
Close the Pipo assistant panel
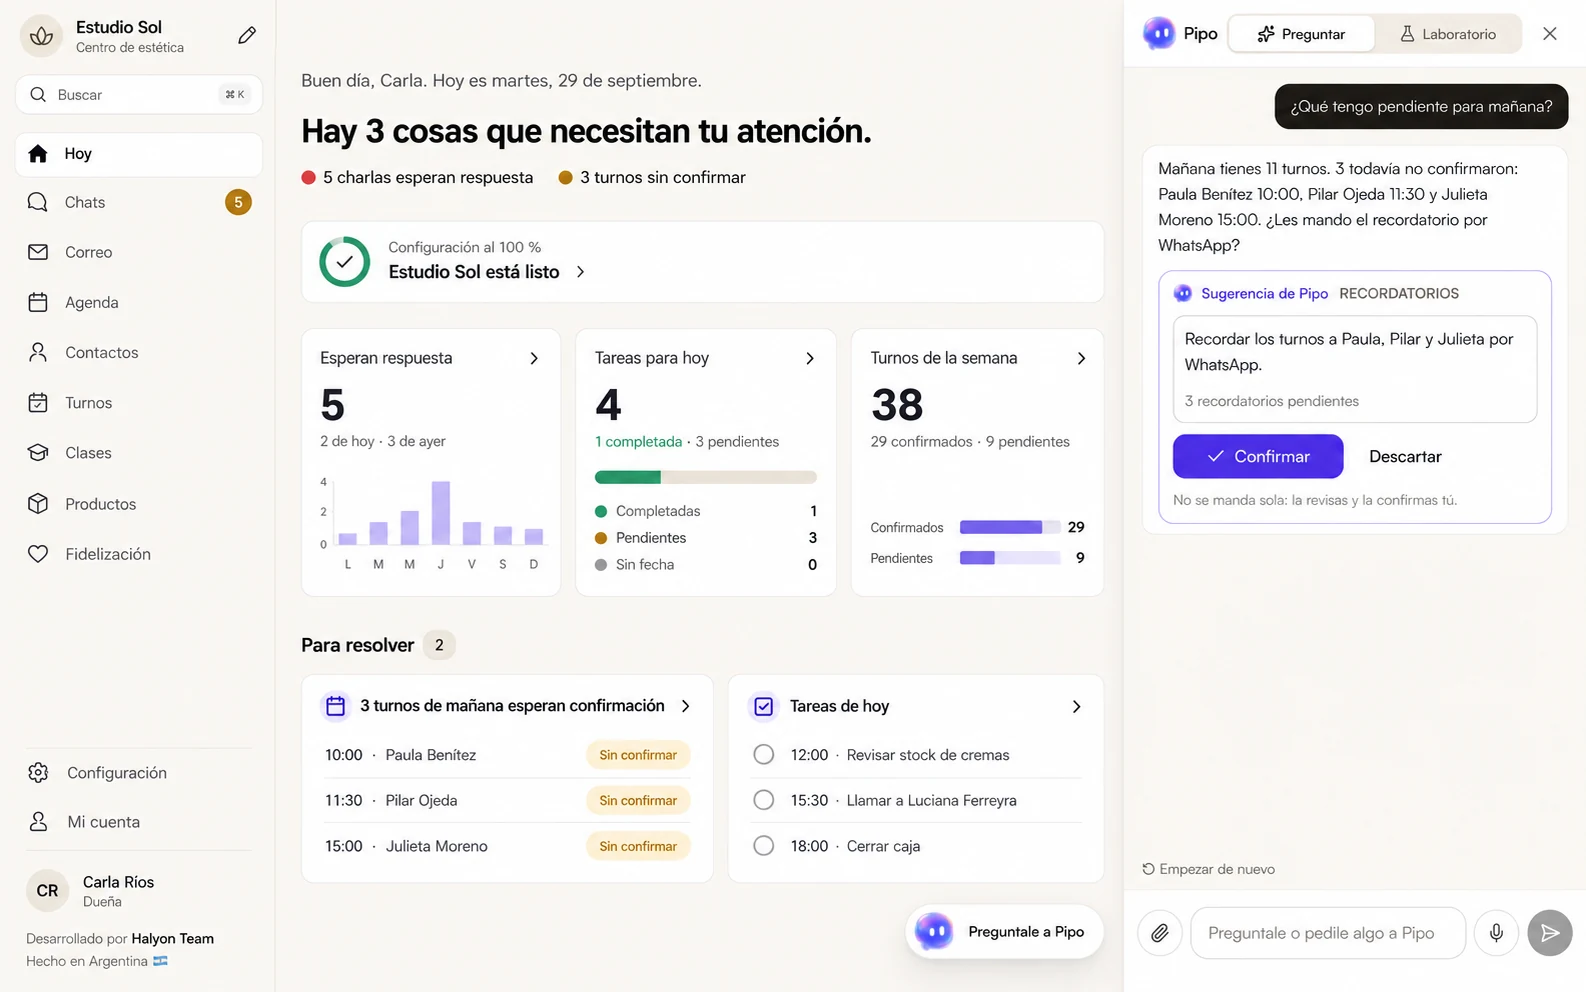1550,34
